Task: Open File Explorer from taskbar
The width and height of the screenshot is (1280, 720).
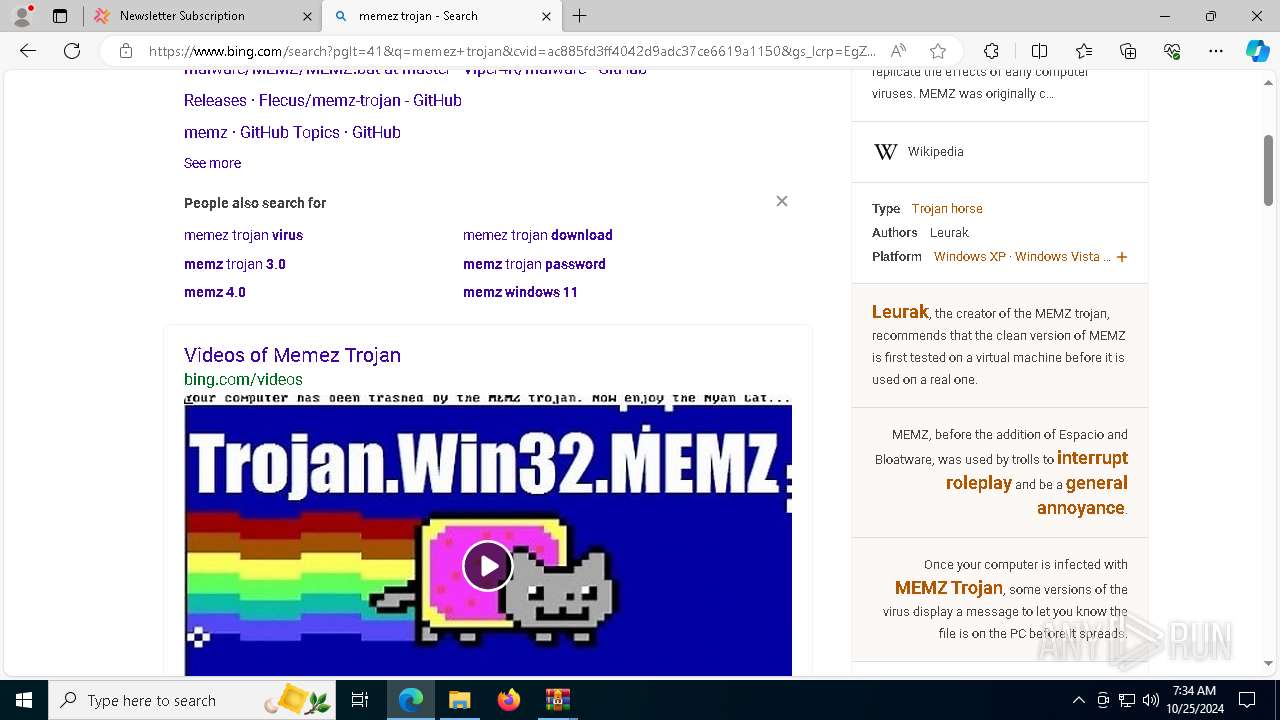Action: click(x=459, y=700)
